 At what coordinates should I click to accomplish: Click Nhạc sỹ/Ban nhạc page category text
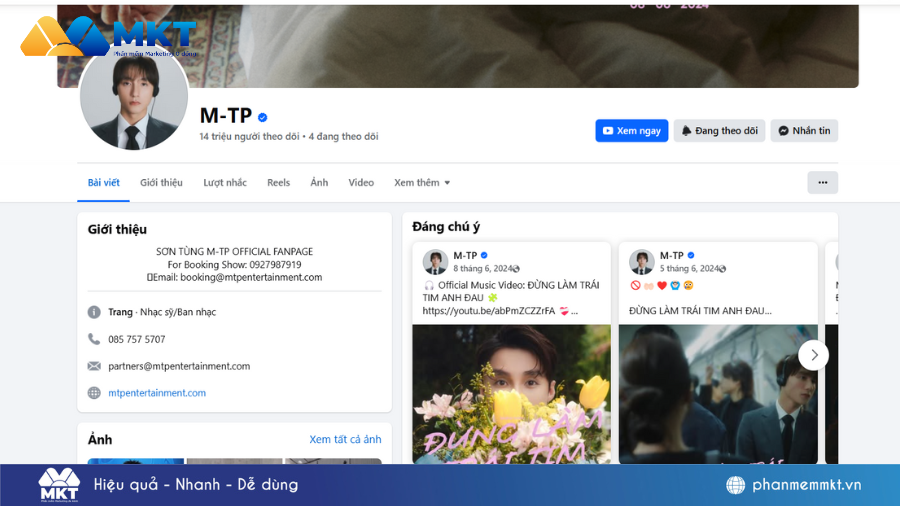178,312
